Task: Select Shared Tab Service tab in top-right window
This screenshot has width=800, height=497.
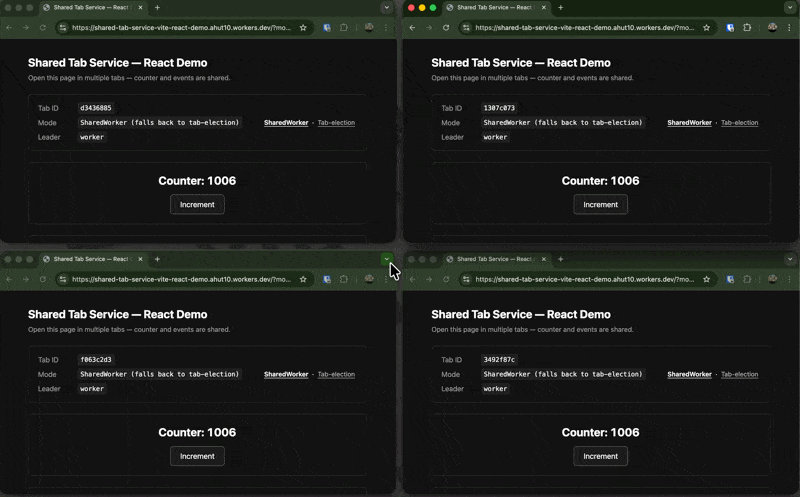Action: tap(495, 8)
